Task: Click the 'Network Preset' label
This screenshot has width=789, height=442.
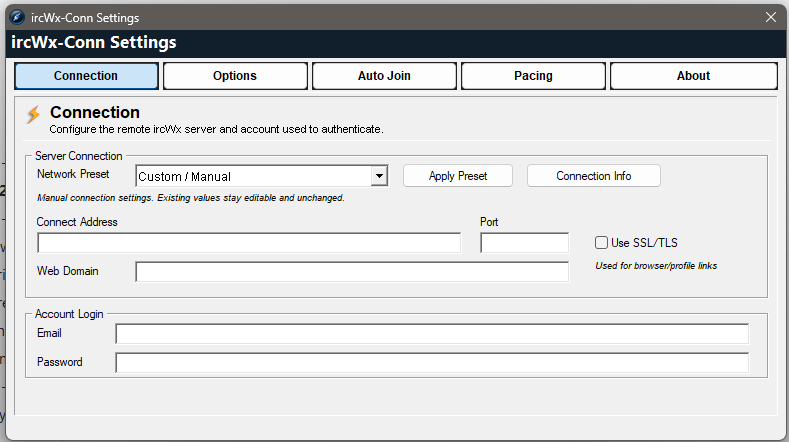Action: pyautogui.click(x=73, y=174)
